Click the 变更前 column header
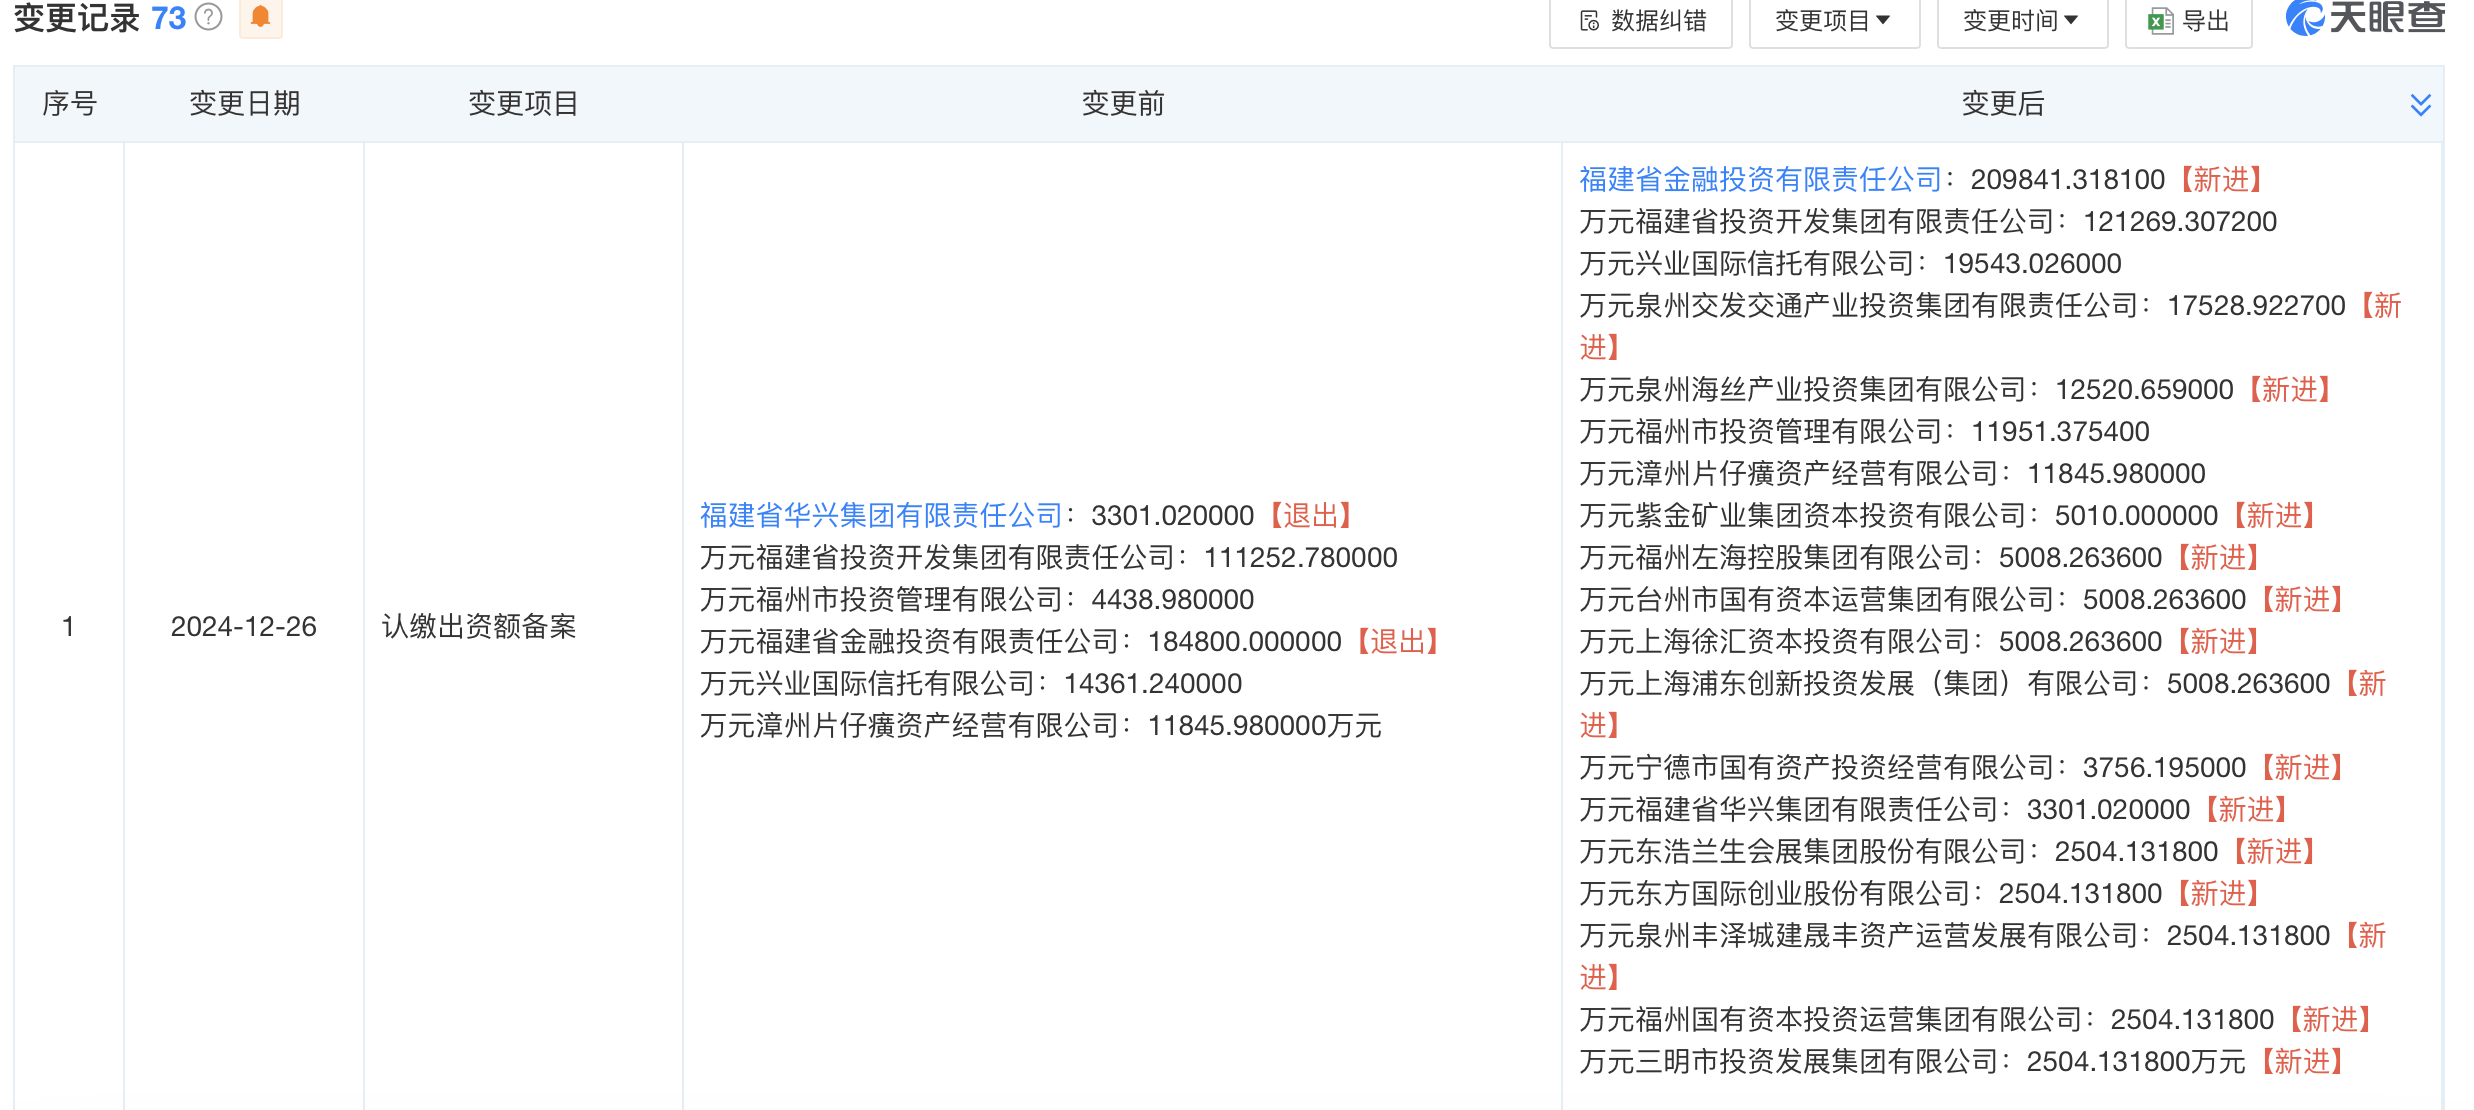 pos(1122,103)
